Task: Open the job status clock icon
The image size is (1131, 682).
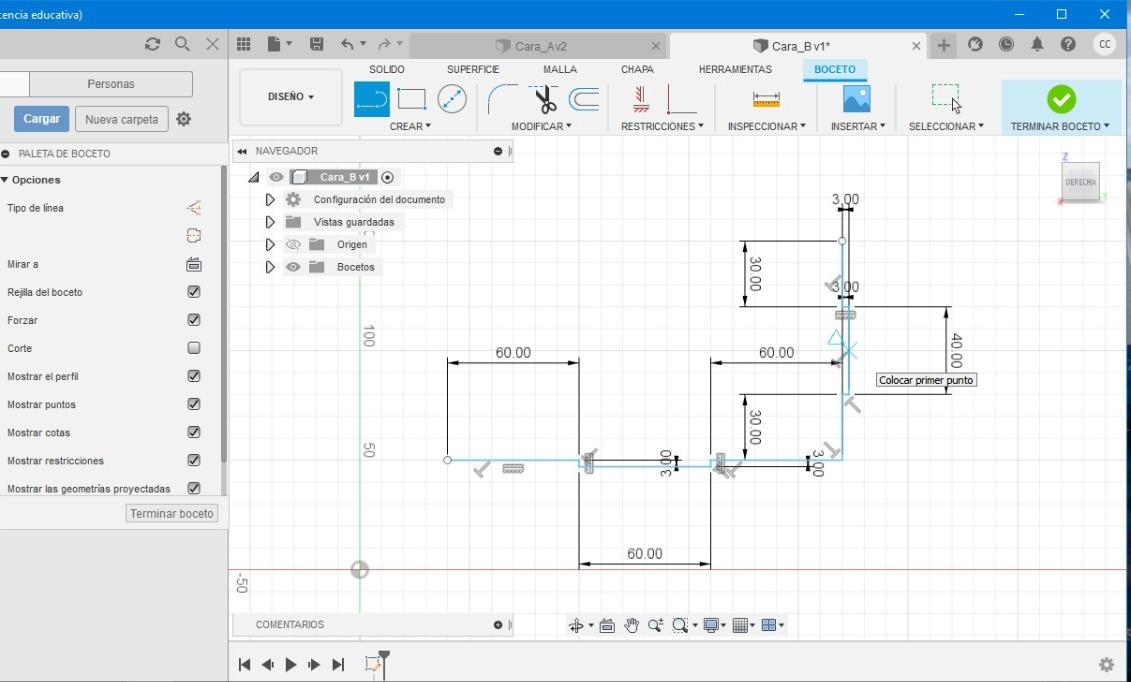Action: pyautogui.click(x=1006, y=45)
